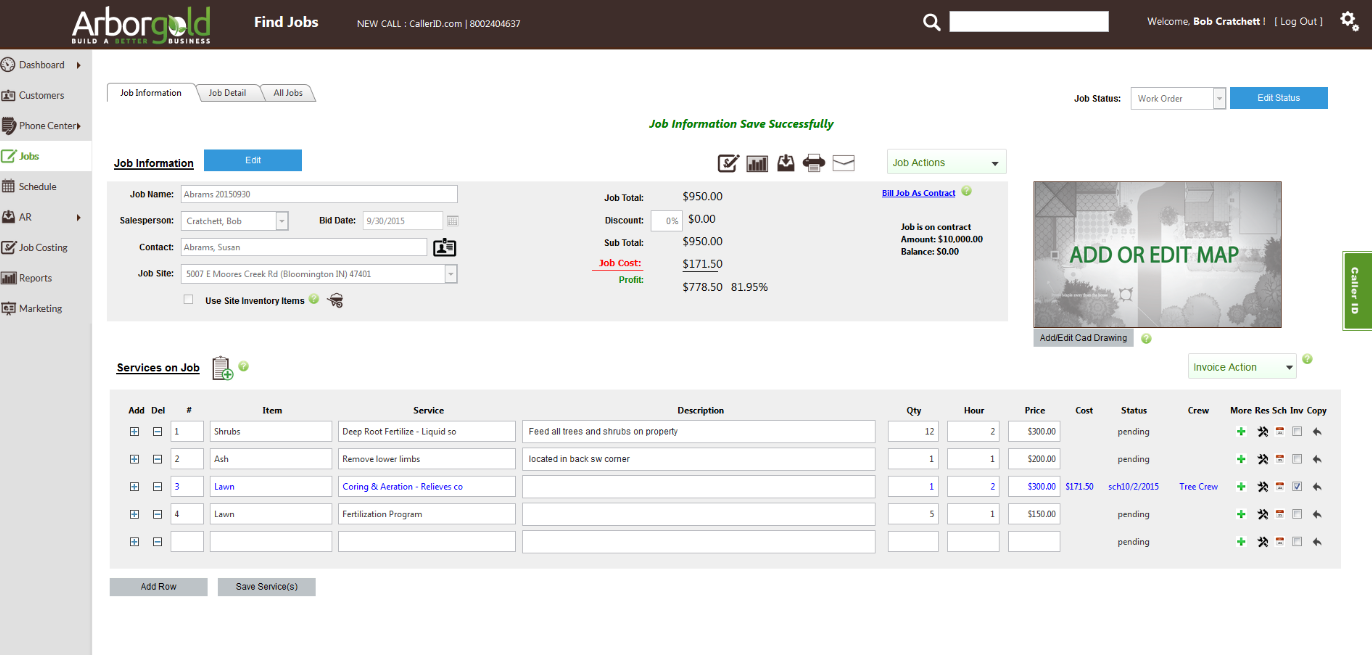This screenshot has height=655, width=1372.
Task: Open the Bill Job As Contract link
Action: click(x=919, y=192)
